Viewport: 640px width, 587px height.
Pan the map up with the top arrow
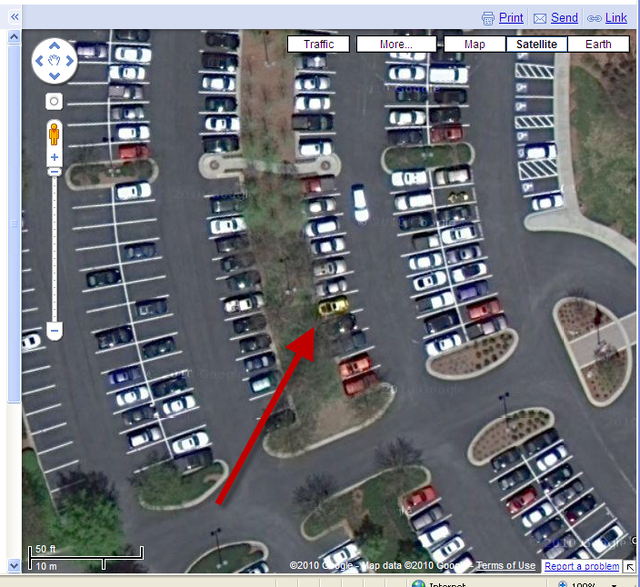click(54, 46)
